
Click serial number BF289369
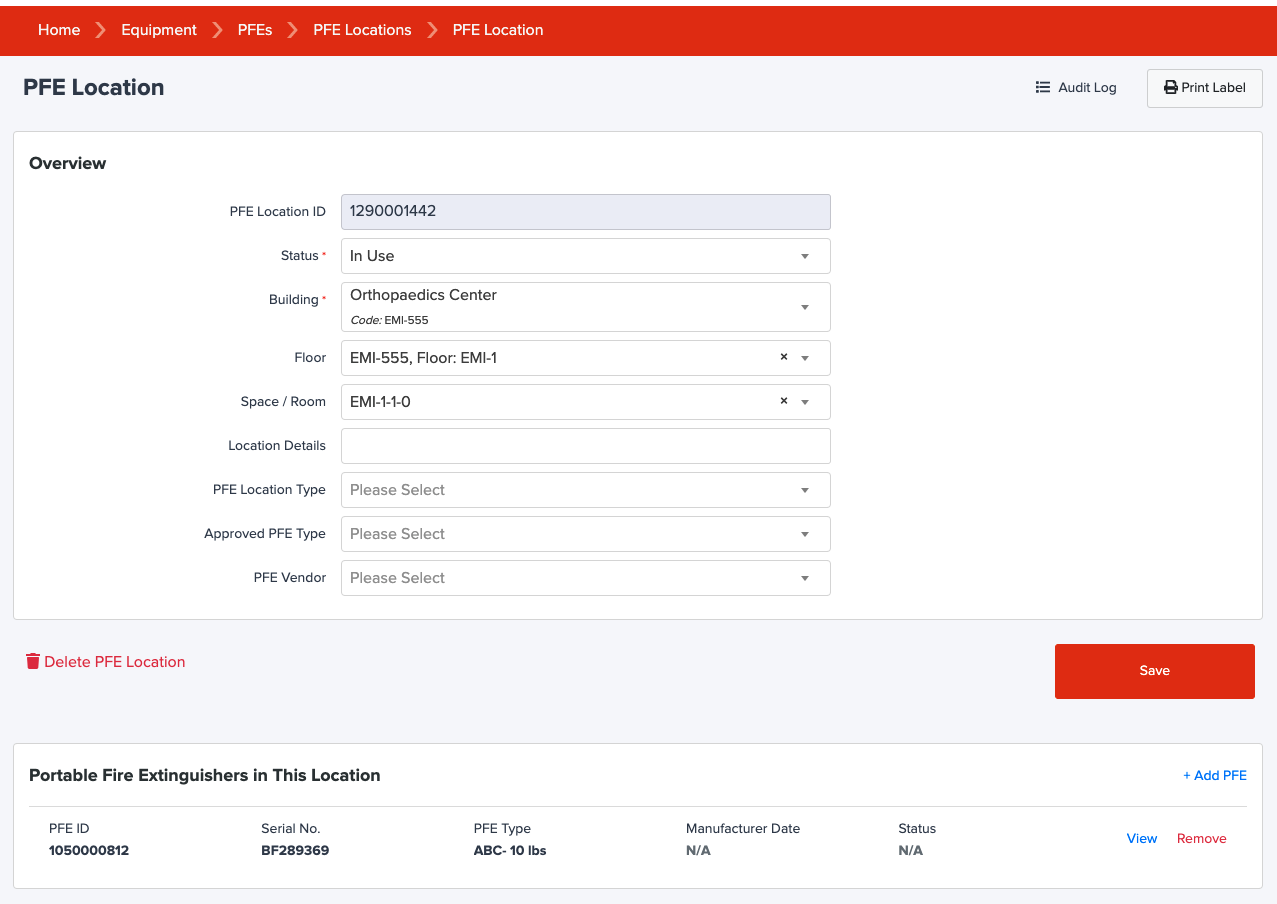coord(295,851)
